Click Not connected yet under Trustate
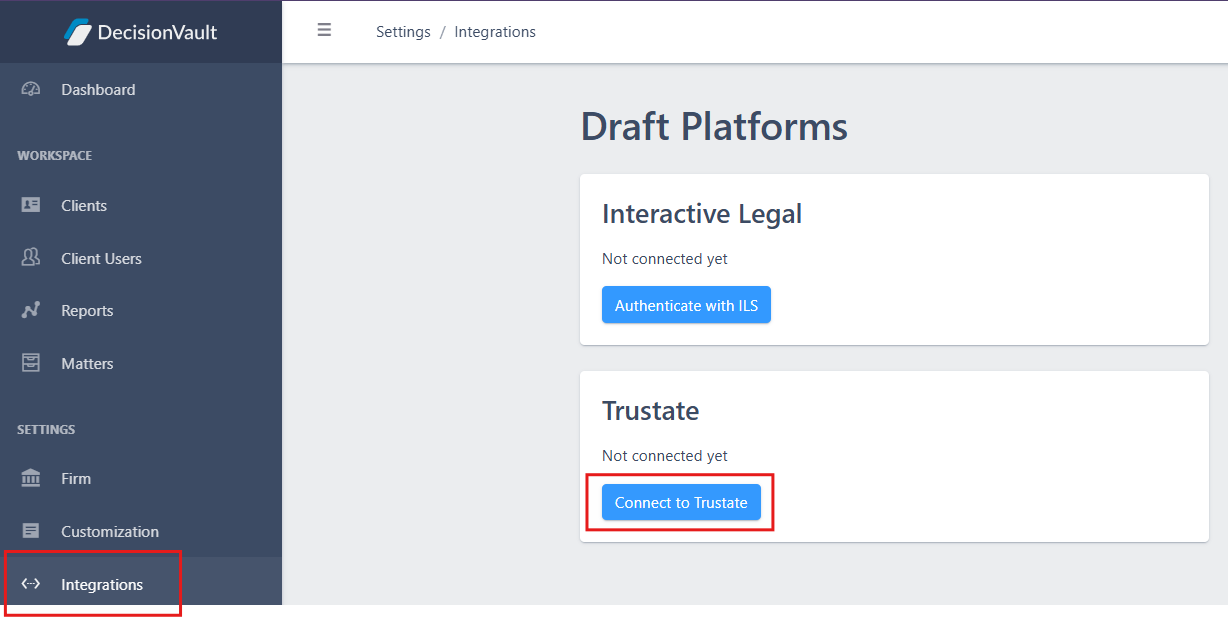Screen dimensions: 1228x617 pos(665,456)
